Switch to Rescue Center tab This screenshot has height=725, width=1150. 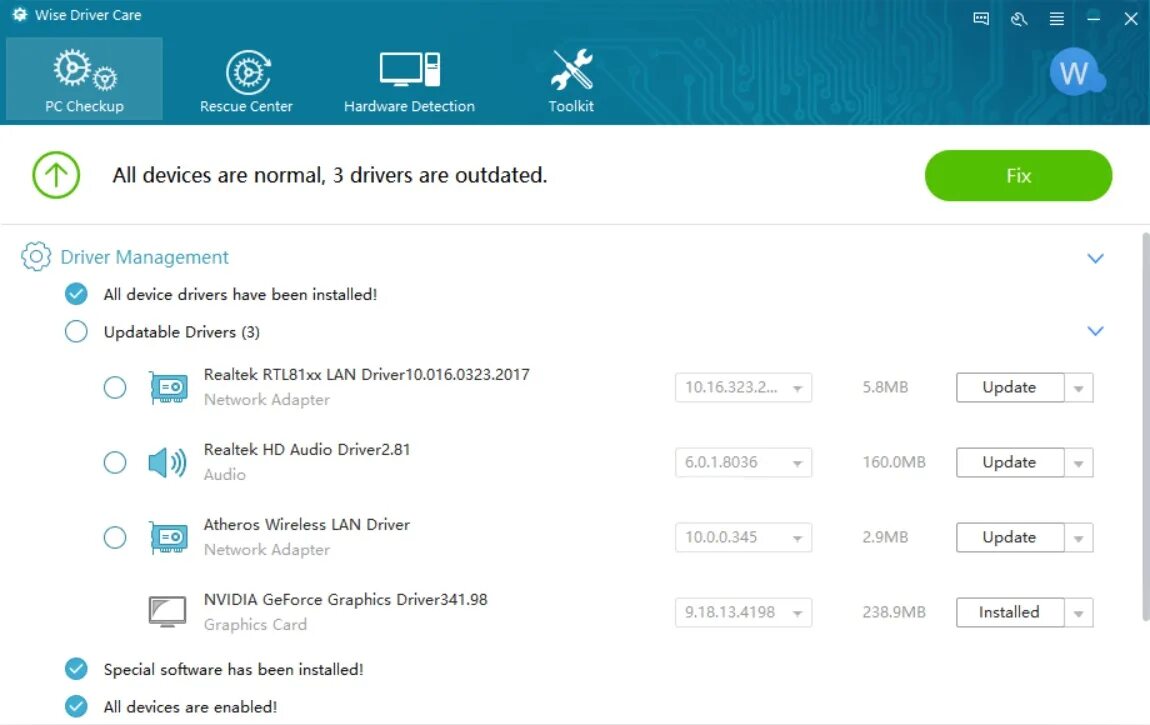point(246,81)
